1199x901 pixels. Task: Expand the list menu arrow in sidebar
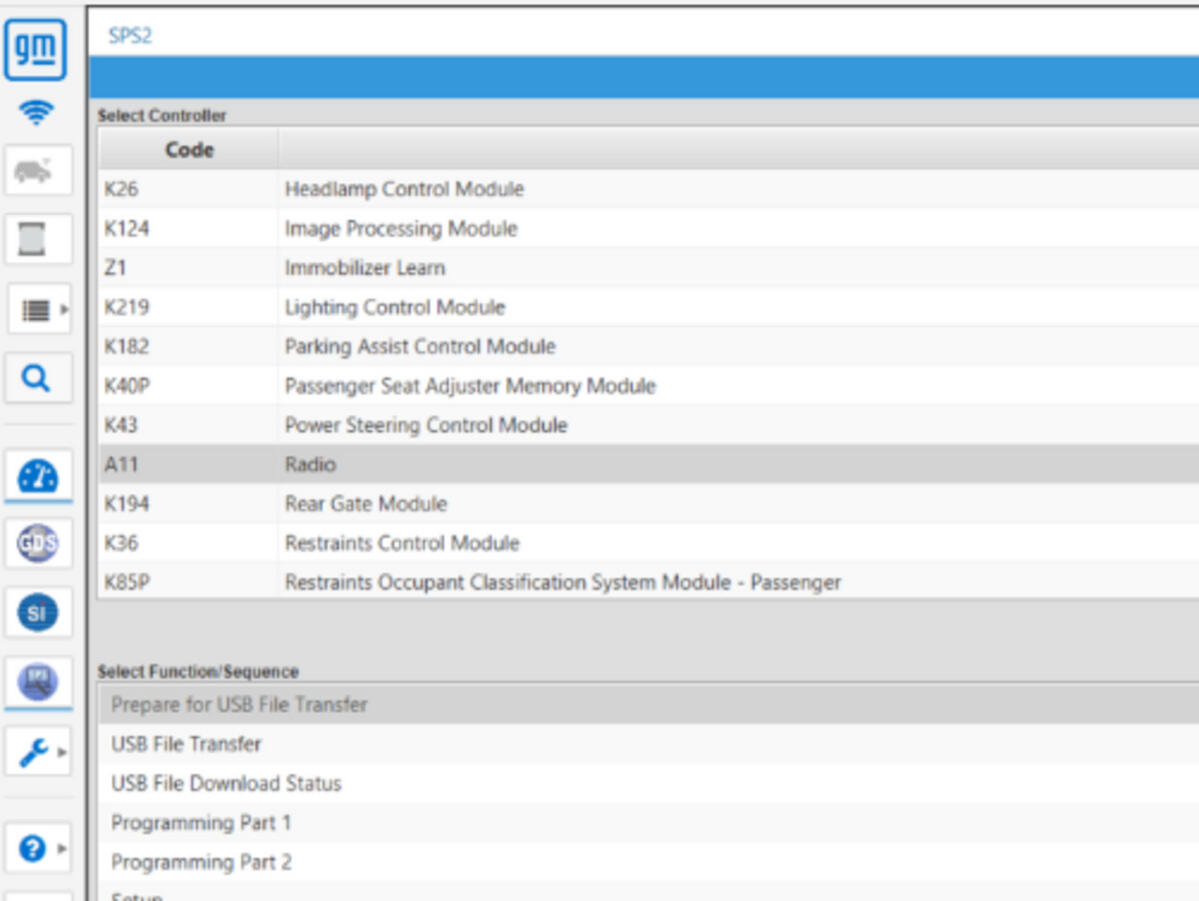[x=64, y=309]
